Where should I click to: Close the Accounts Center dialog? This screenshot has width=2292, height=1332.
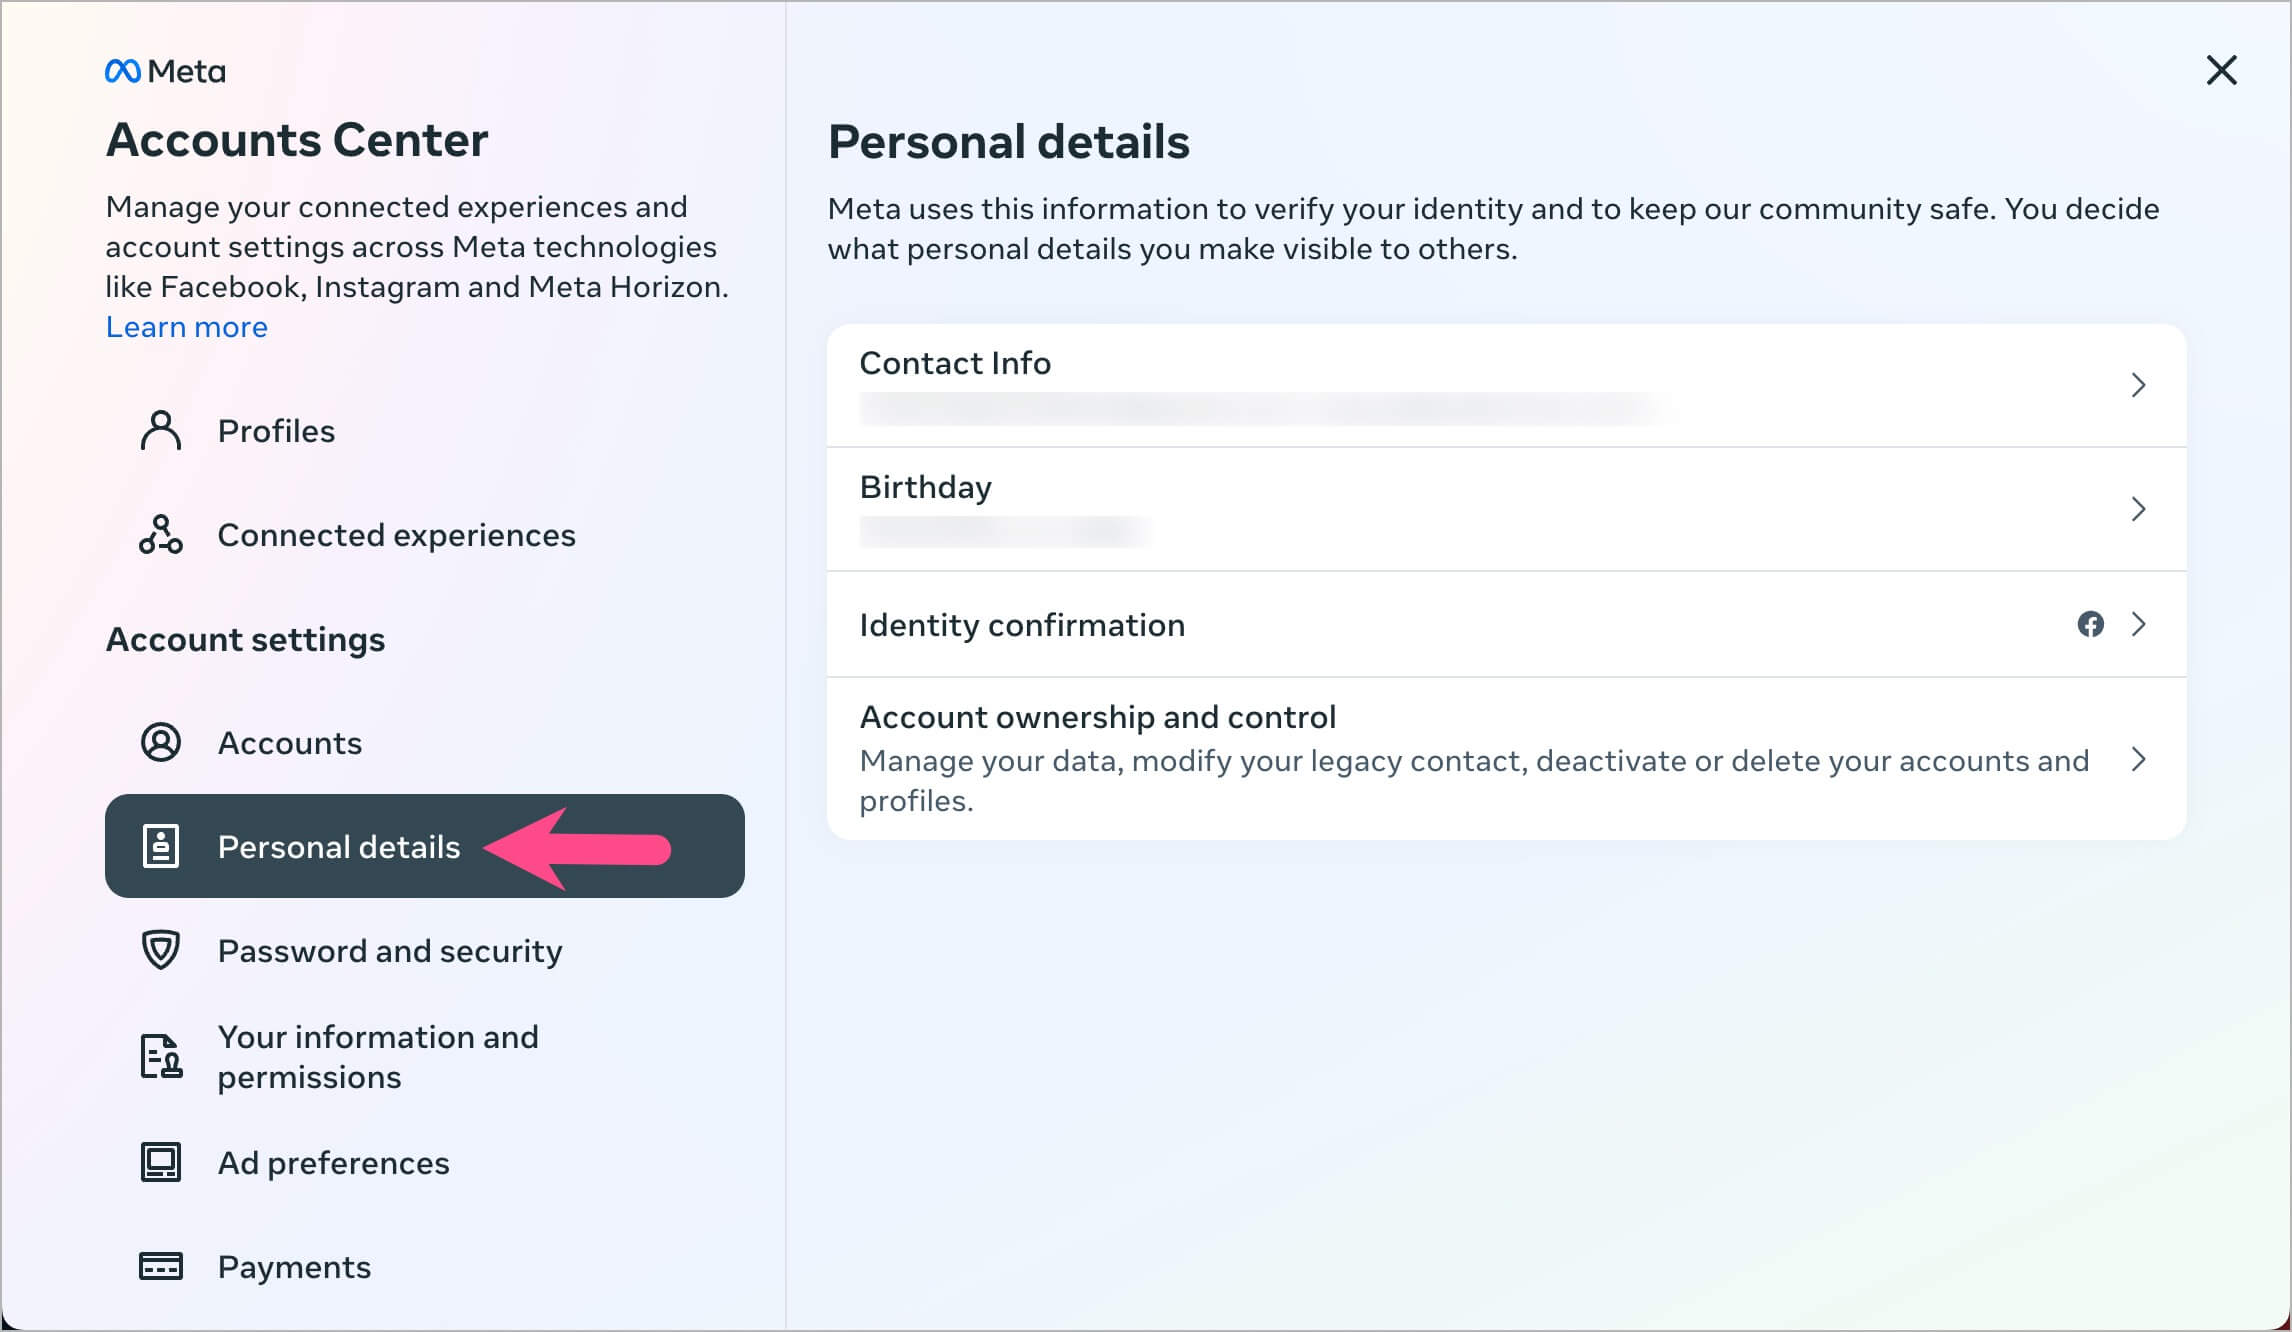(2221, 70)
